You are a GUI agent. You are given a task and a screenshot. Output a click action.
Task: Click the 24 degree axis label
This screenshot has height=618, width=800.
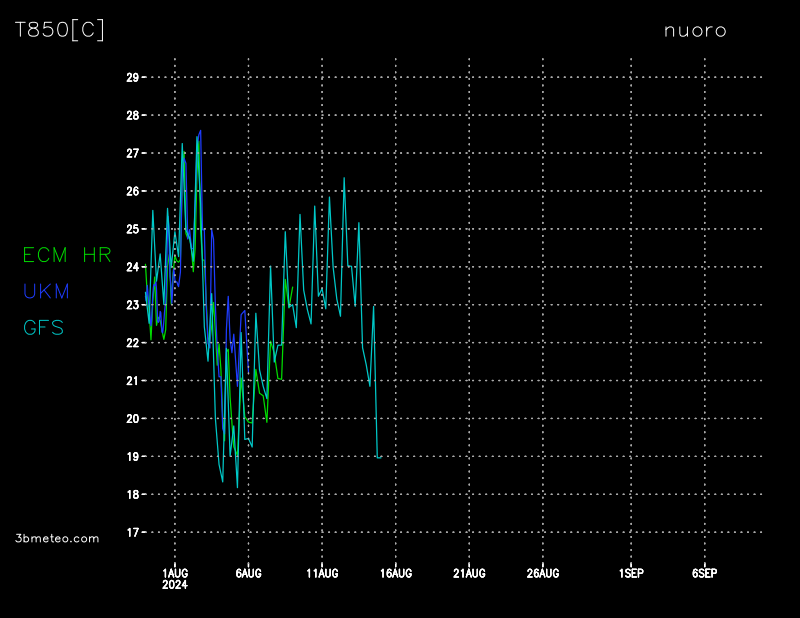pyautogui.click(x=132, y=267)
